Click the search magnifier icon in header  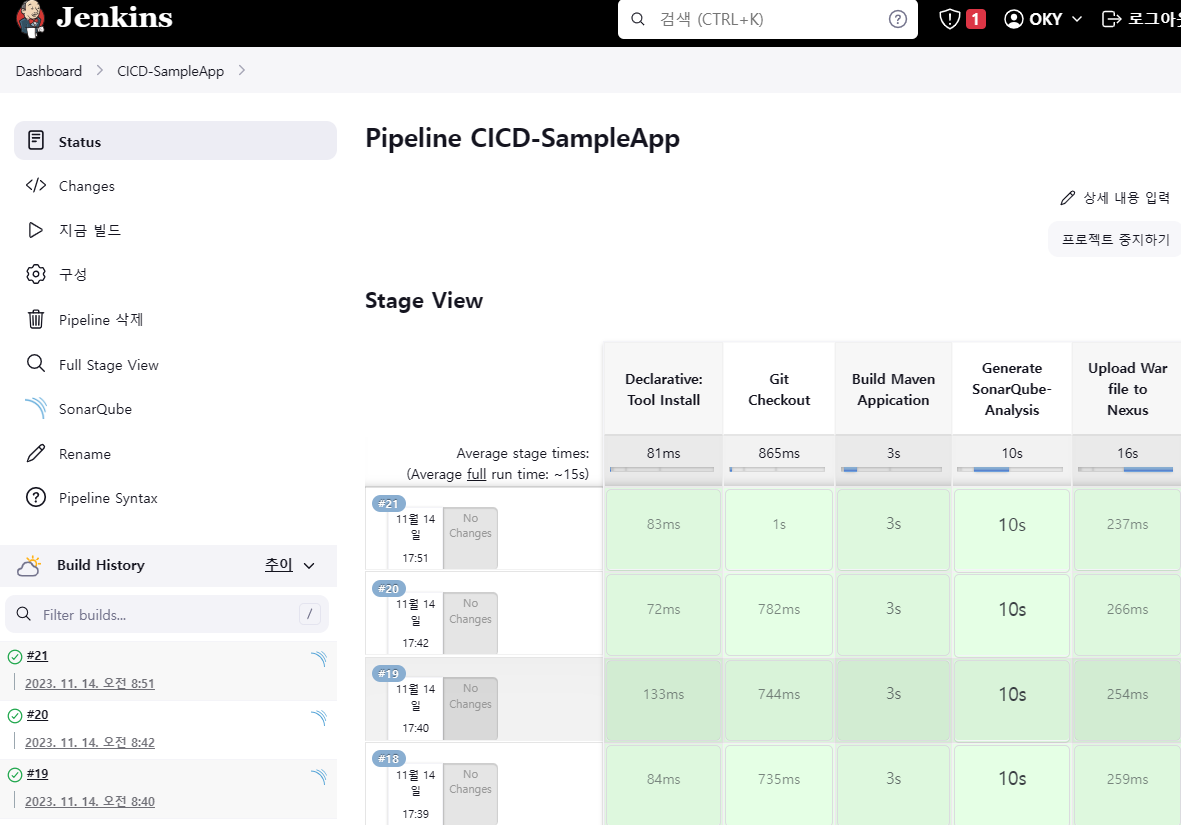coord(638,19)
